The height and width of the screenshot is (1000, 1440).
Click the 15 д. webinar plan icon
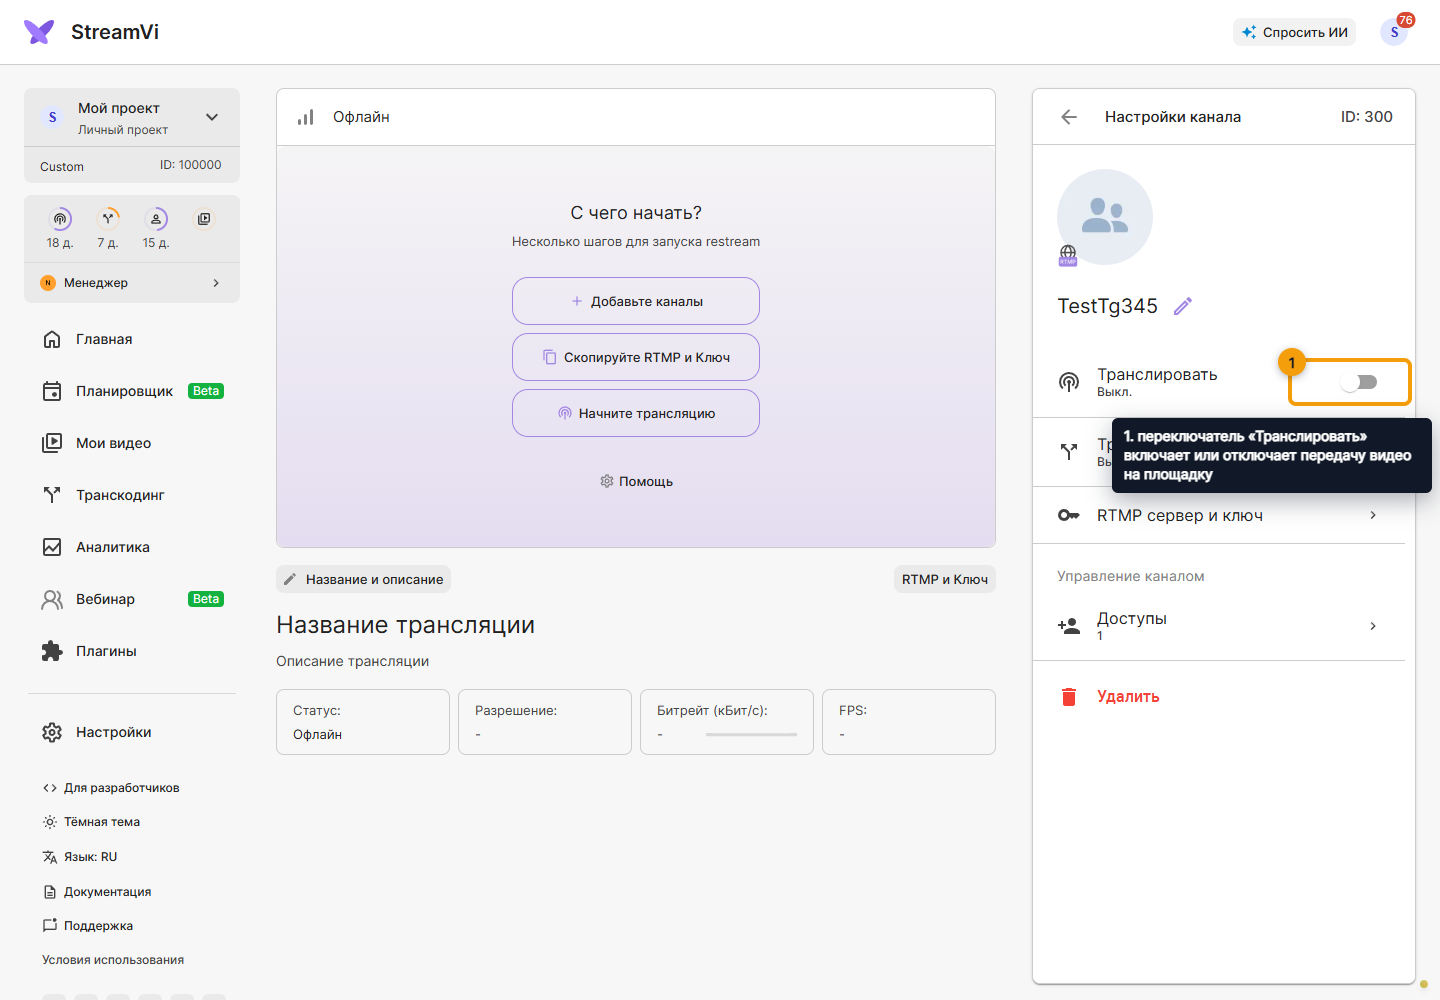[x=156, y=219]
